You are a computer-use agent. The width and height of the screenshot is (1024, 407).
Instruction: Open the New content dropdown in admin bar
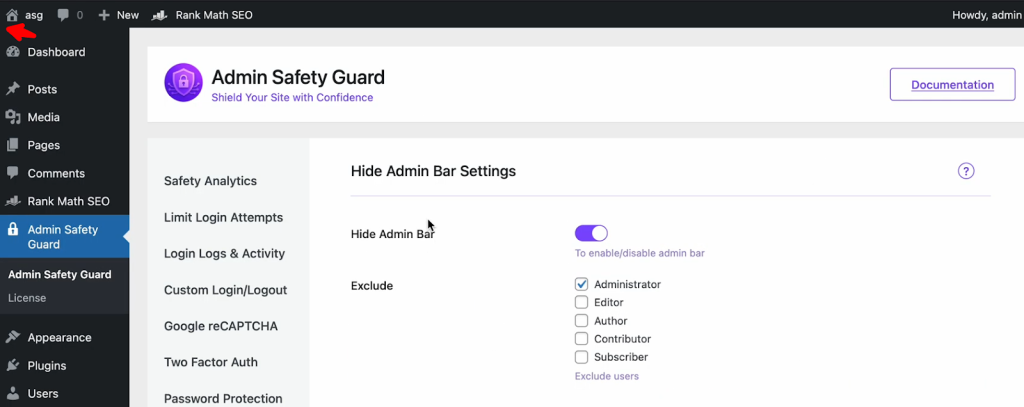click(x=119, y=15)
